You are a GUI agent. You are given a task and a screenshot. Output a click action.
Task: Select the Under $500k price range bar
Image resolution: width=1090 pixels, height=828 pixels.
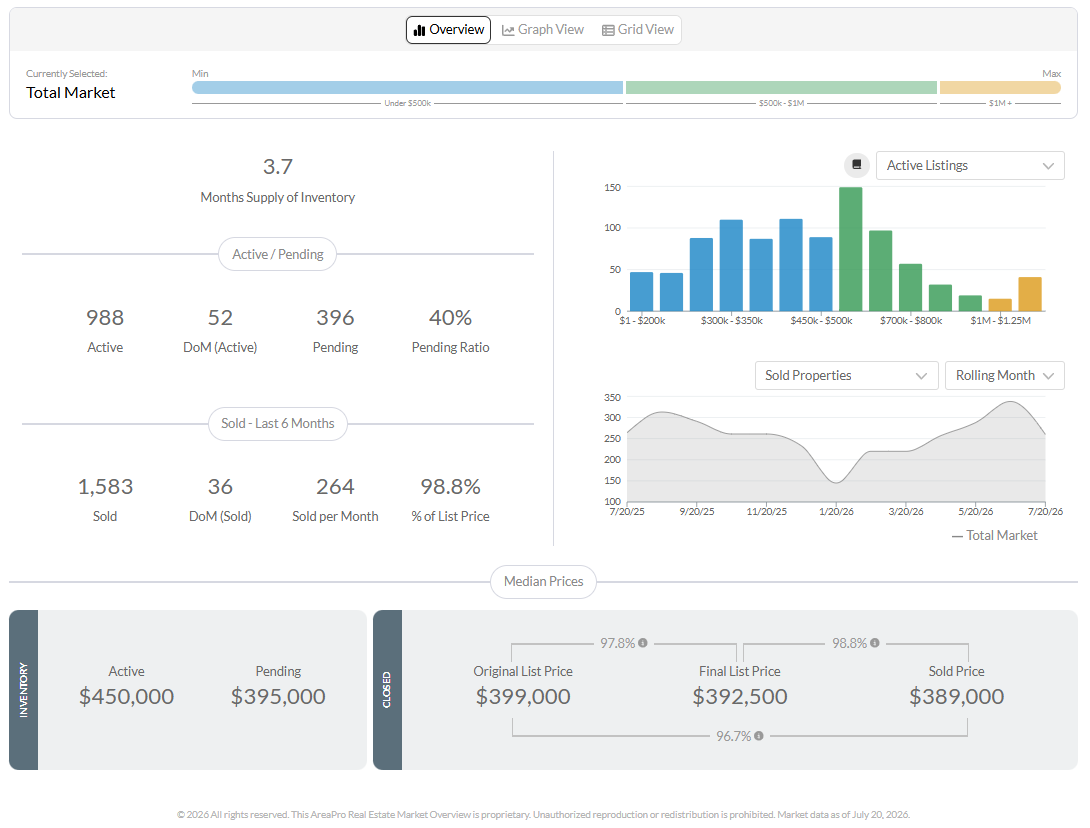(x=407, y=88)
